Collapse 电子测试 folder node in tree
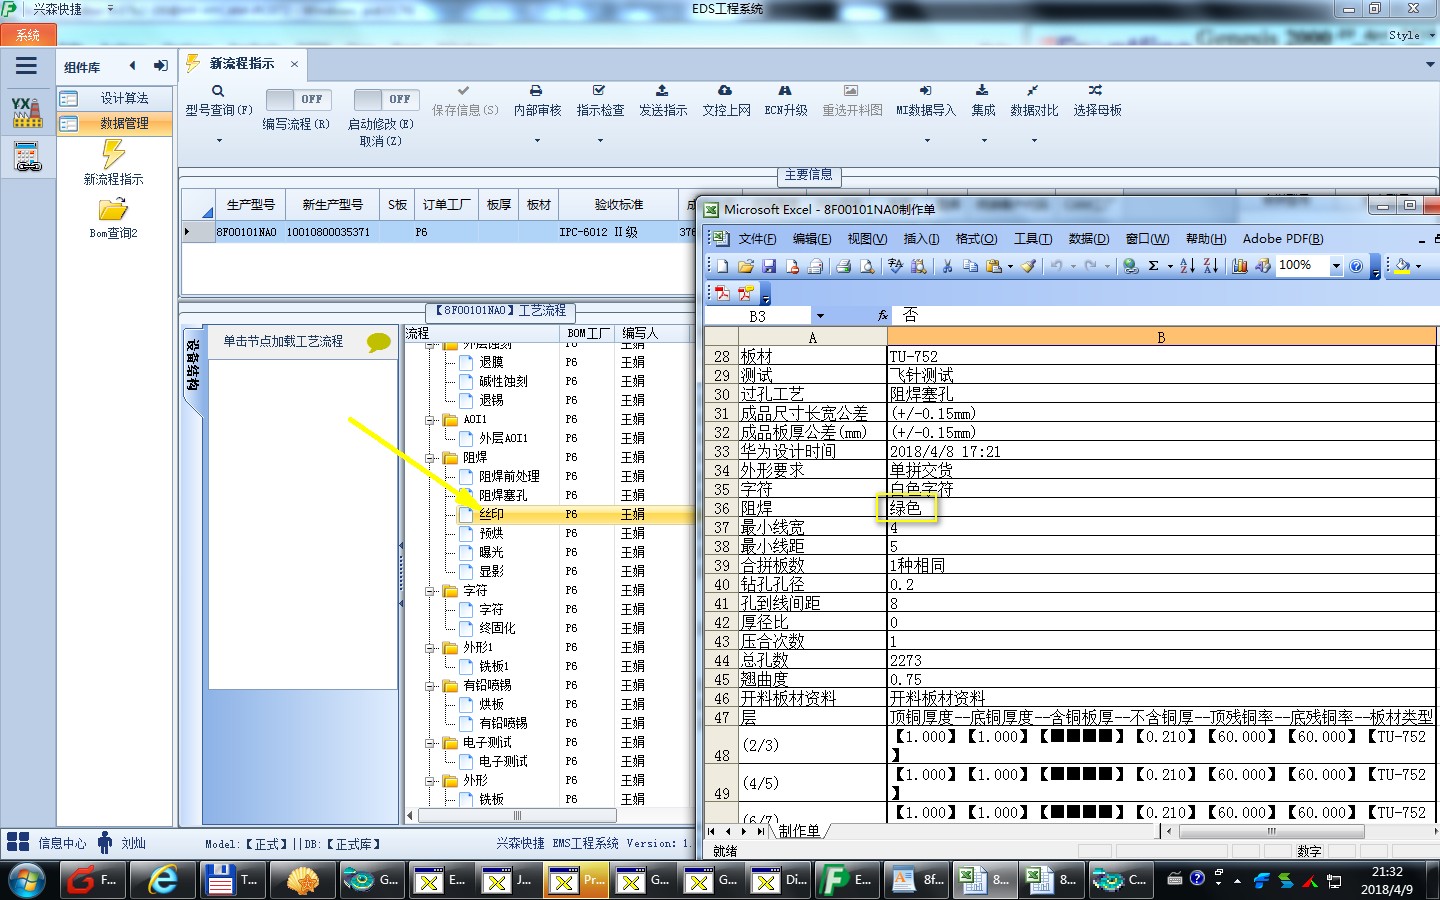1440x900 pixels. pyautogui.click(x=431, y=743)
